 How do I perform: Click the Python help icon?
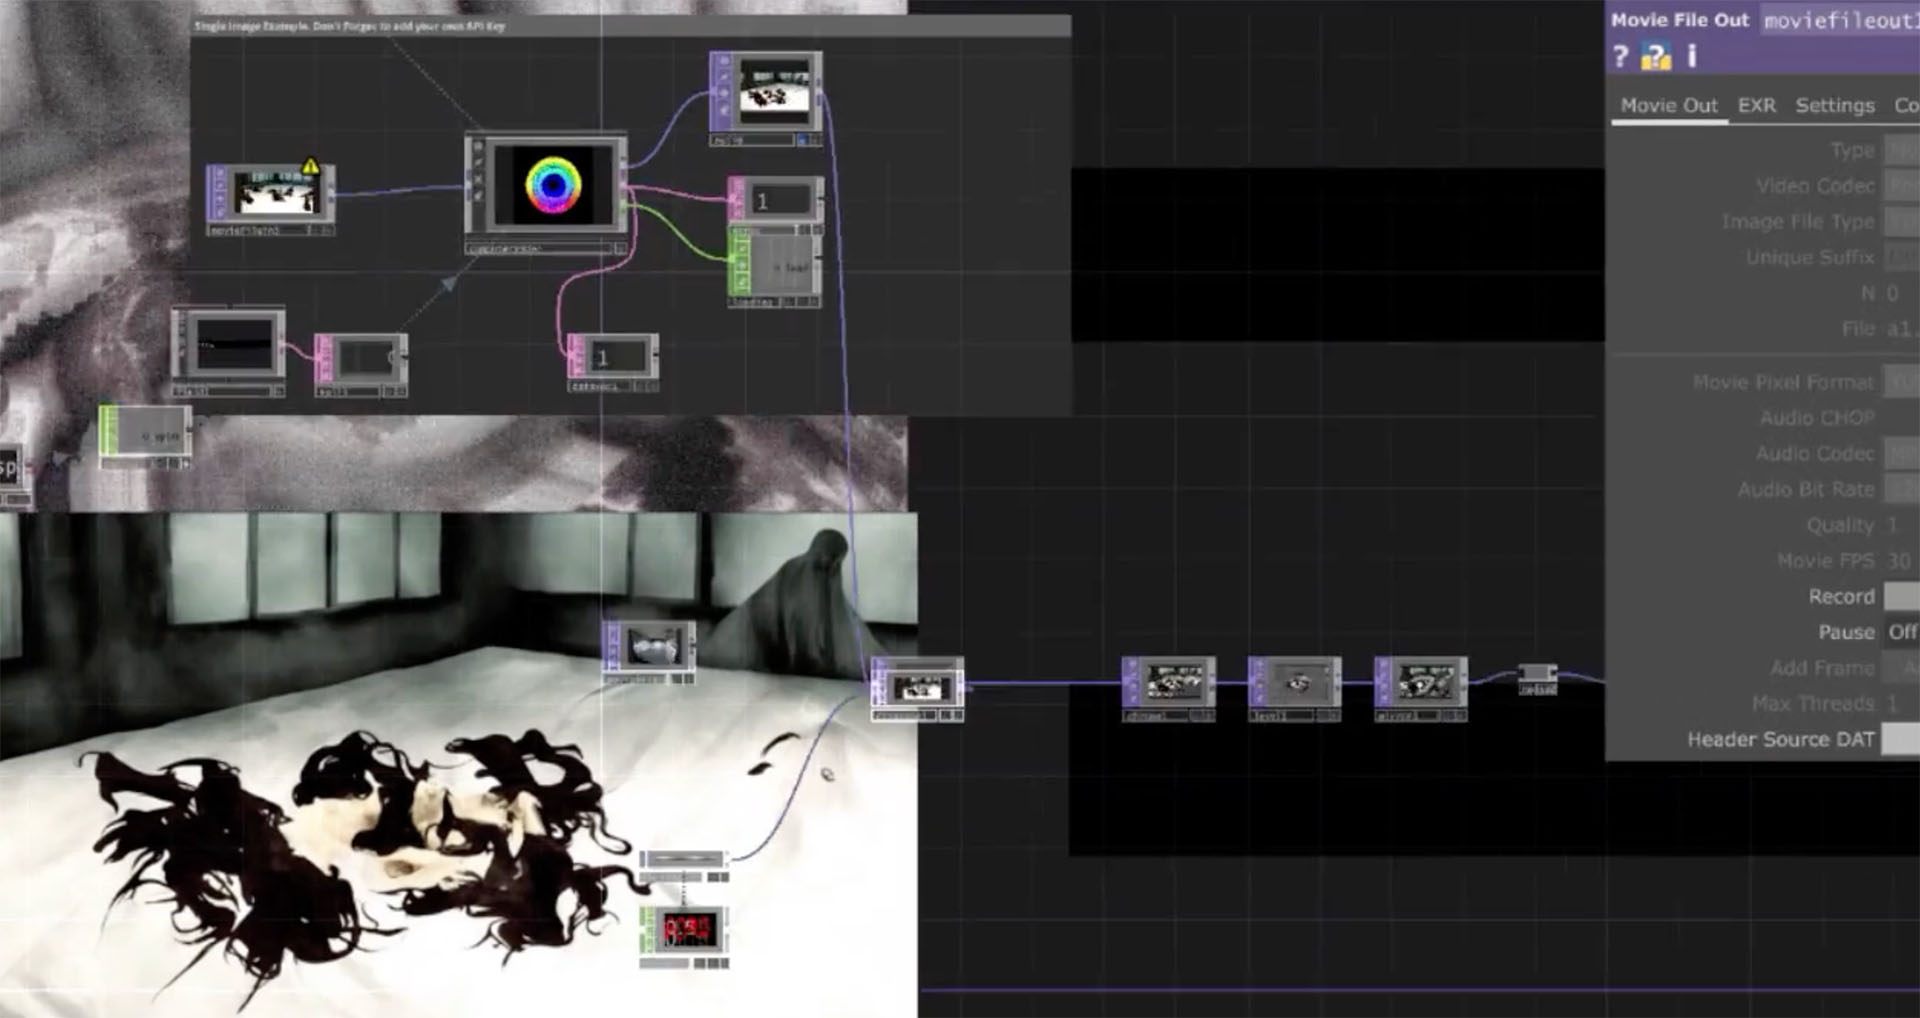tap(1655, 57)
